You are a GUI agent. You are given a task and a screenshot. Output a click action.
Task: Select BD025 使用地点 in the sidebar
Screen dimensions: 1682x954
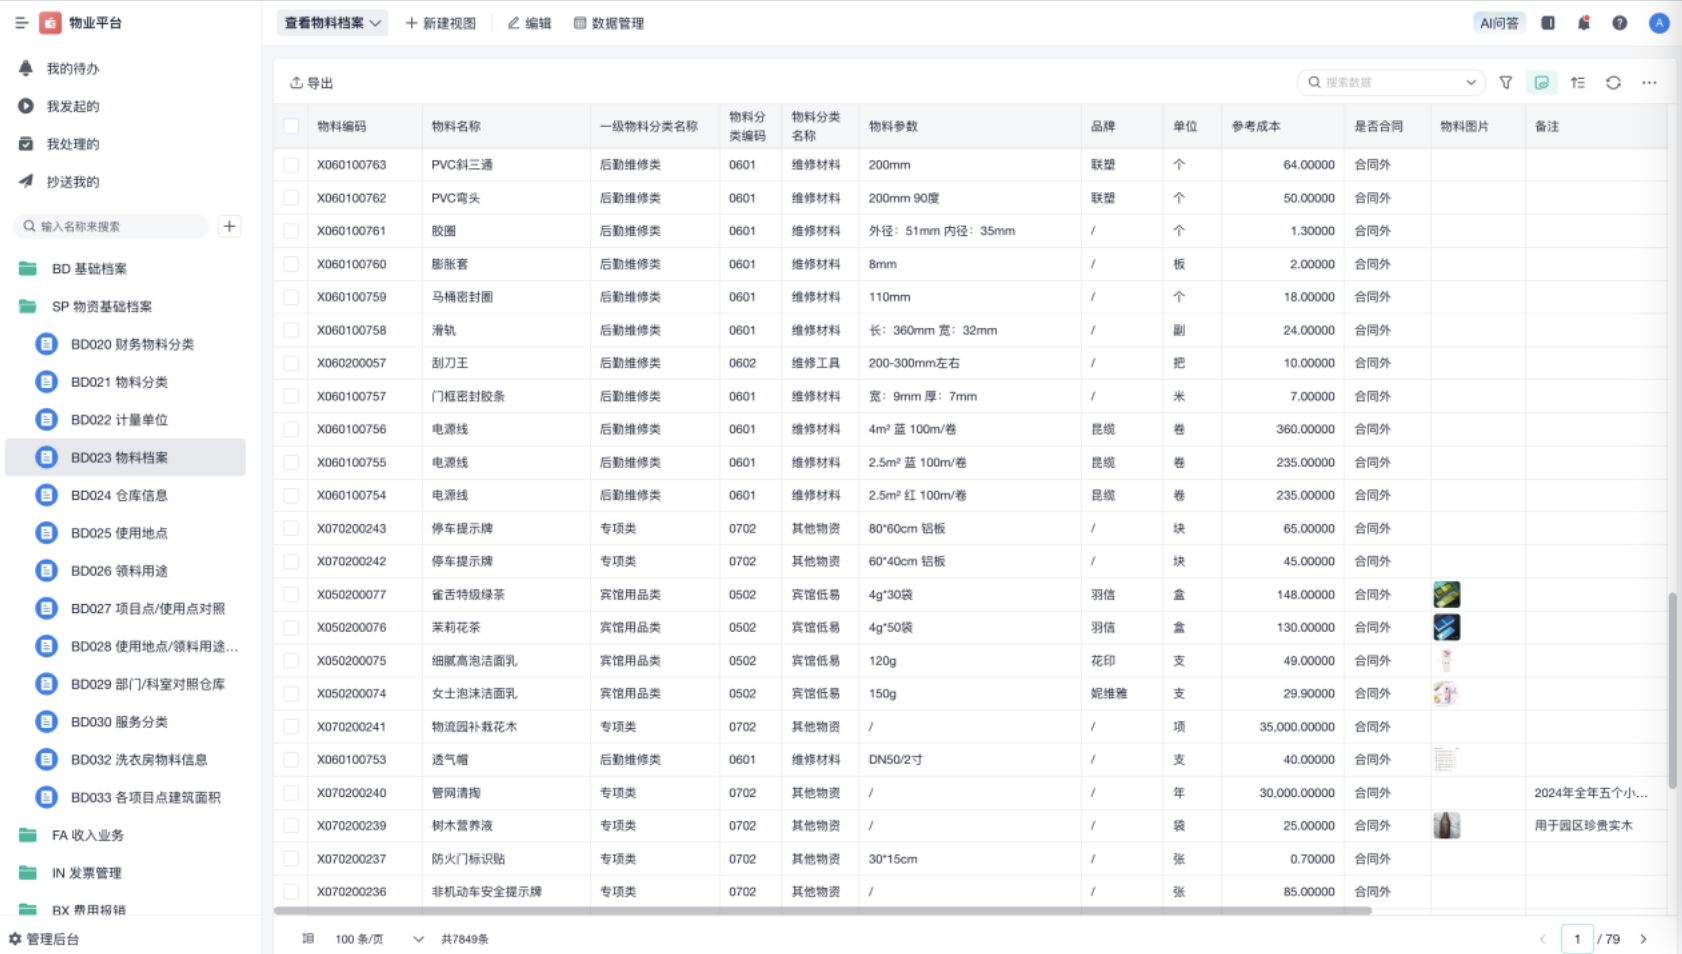click(x=125, y=533)
